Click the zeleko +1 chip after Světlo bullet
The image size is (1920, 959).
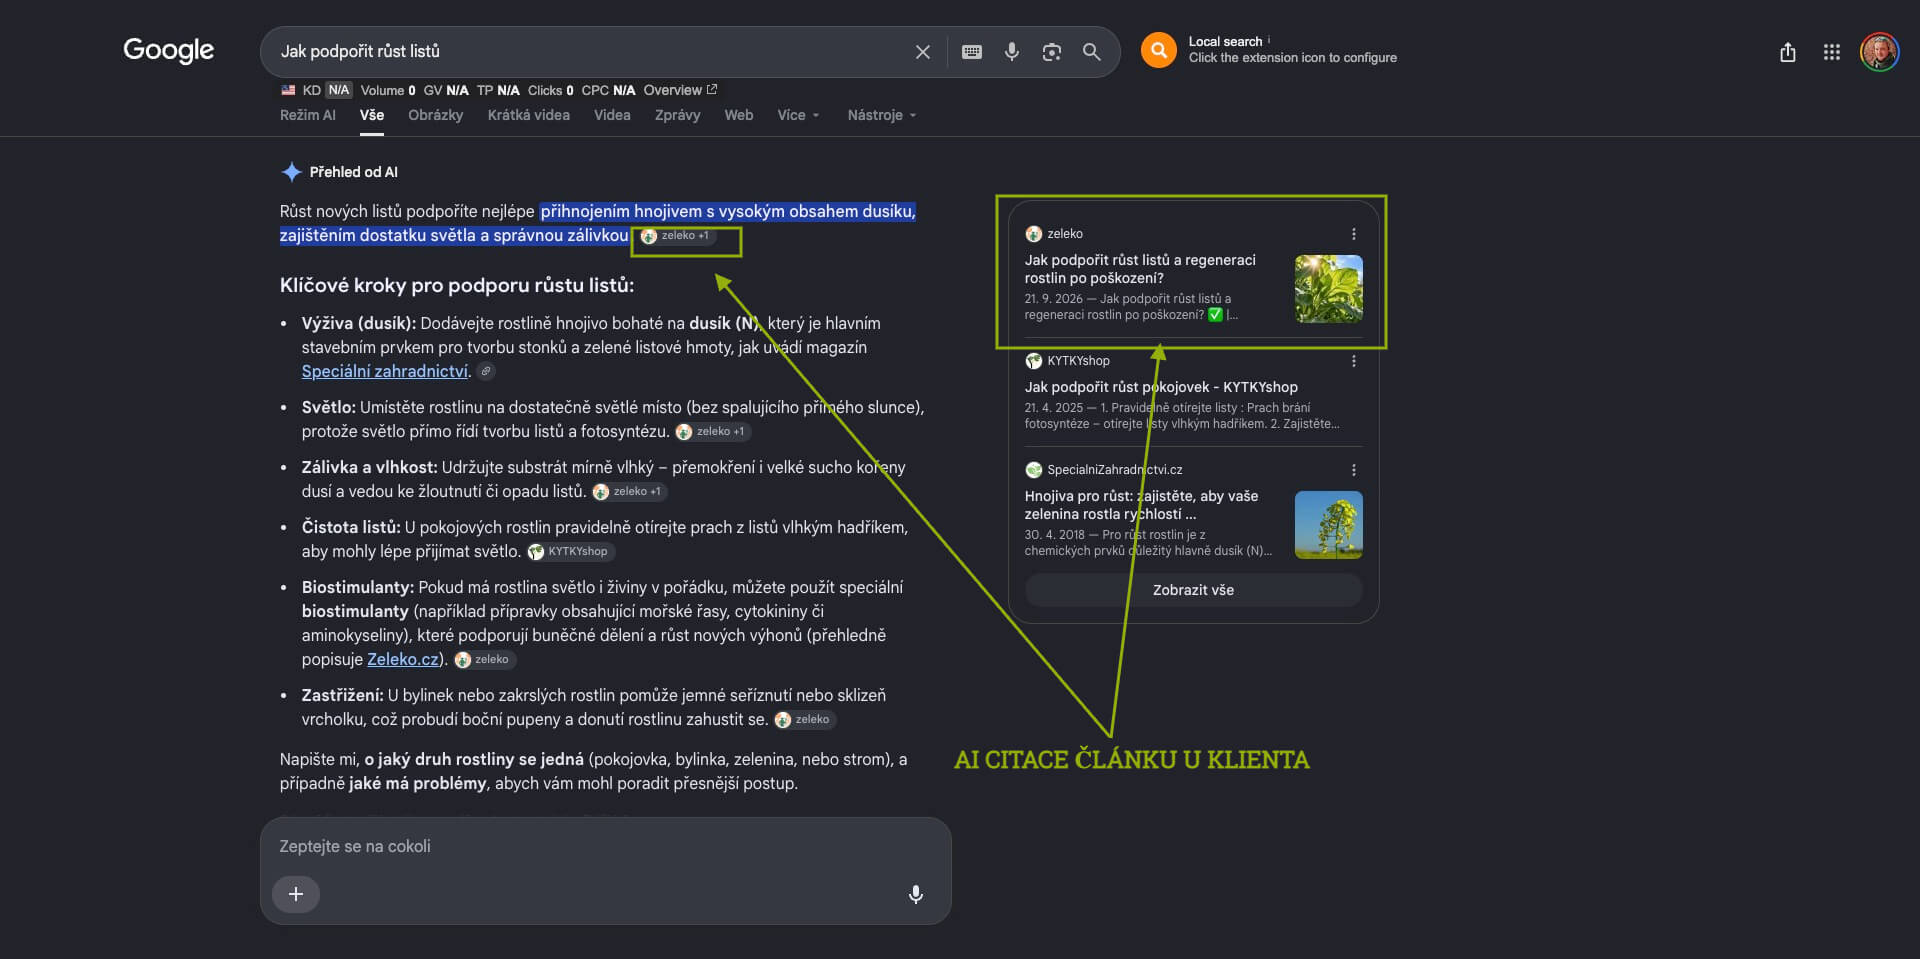click(x=712, y=432)
